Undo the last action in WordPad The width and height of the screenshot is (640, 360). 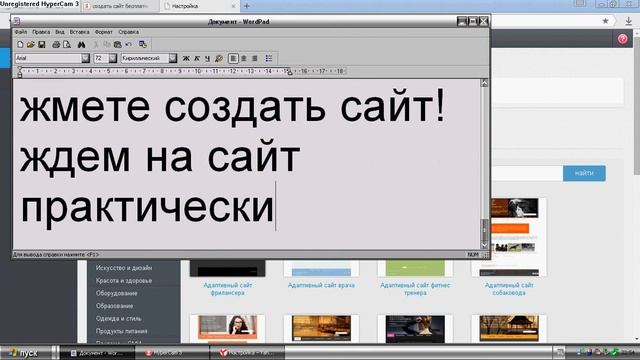pos(129,44)
